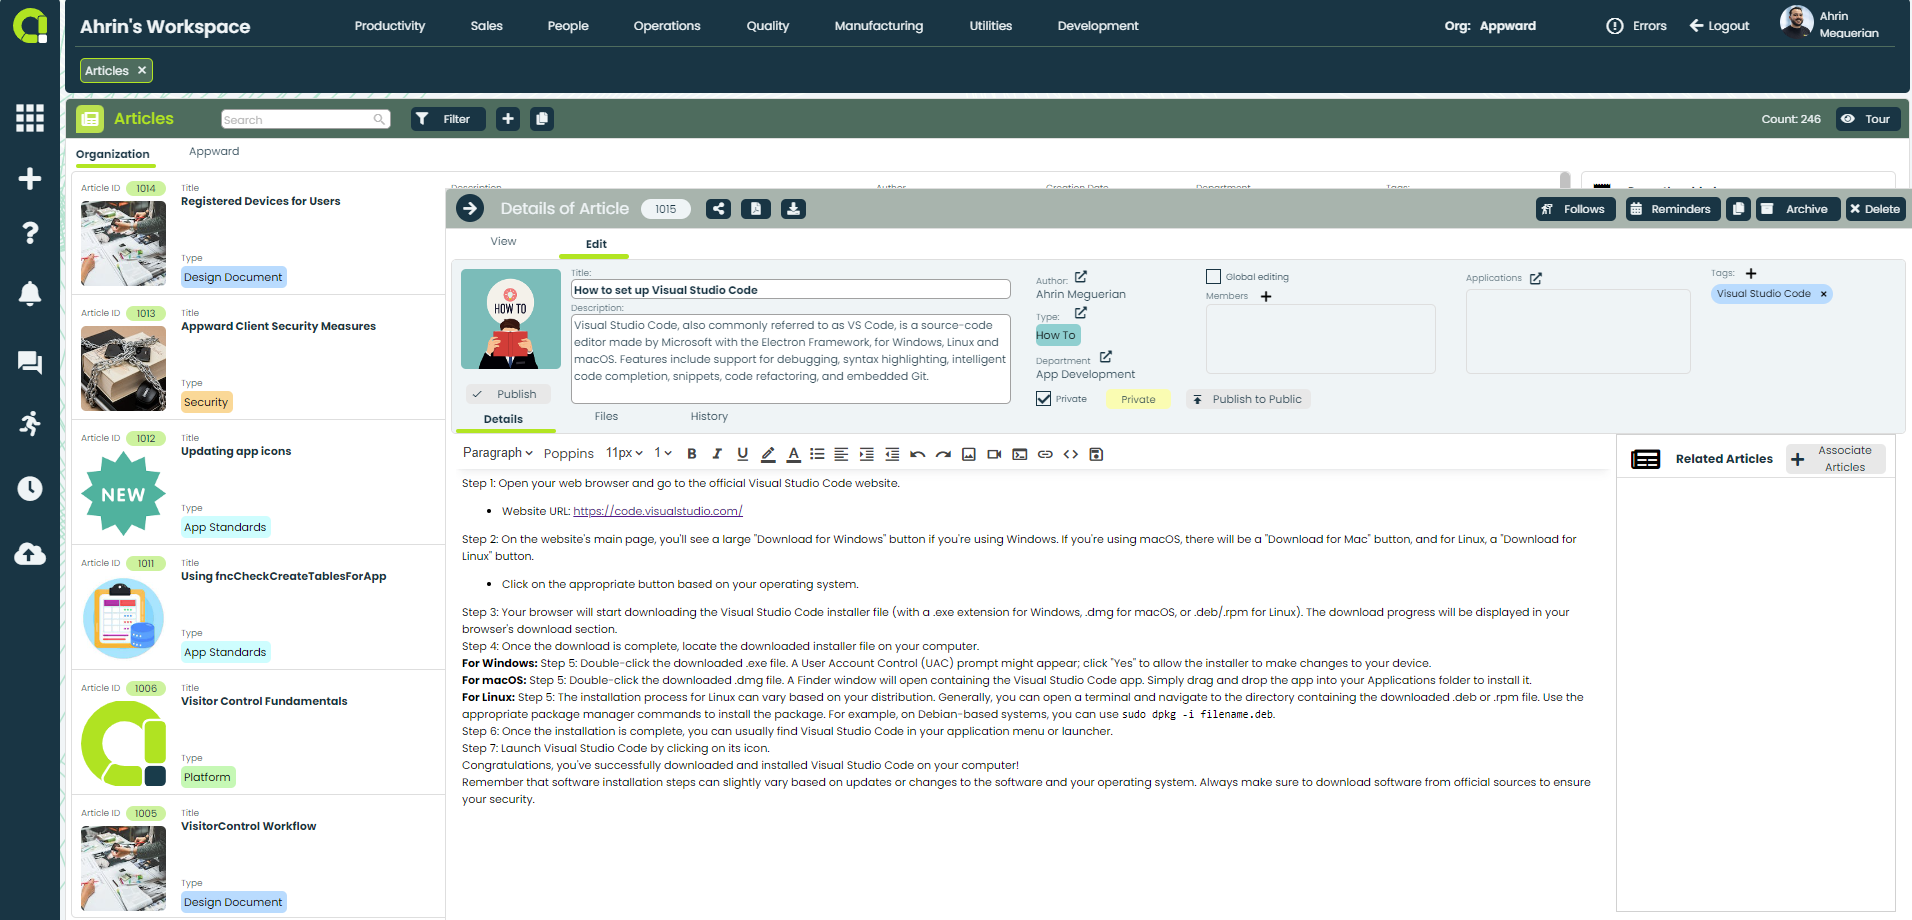1912x920 pixels.
Task: Open the Development menu
Action: (1098, 26)
